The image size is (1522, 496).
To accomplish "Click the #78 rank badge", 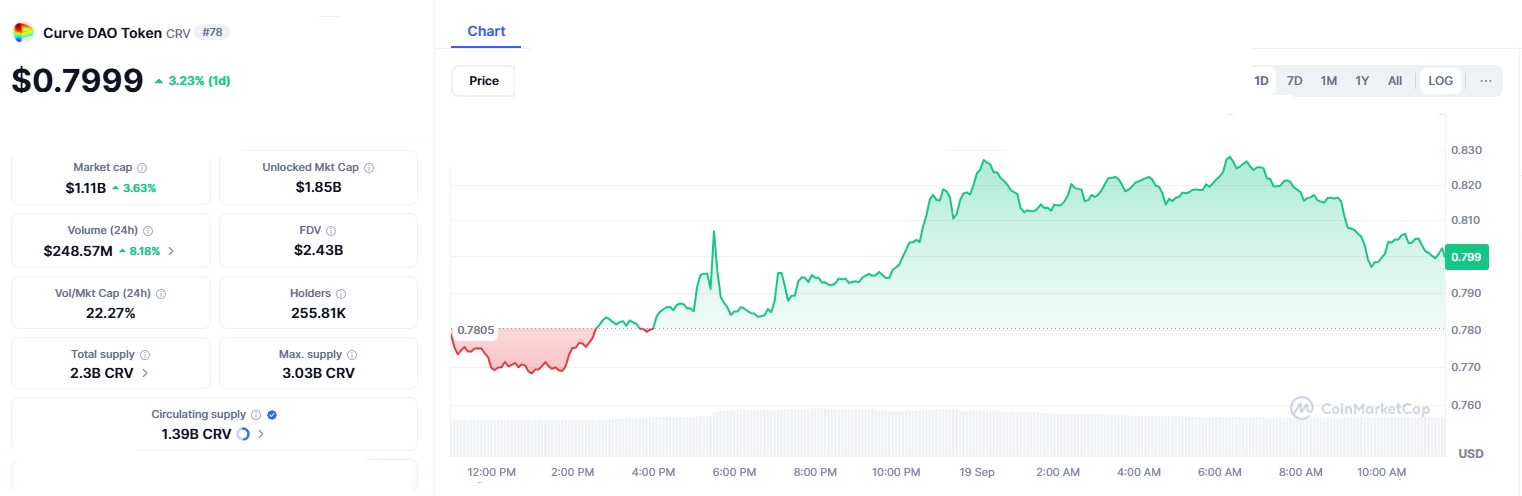I will pos(214,32).
